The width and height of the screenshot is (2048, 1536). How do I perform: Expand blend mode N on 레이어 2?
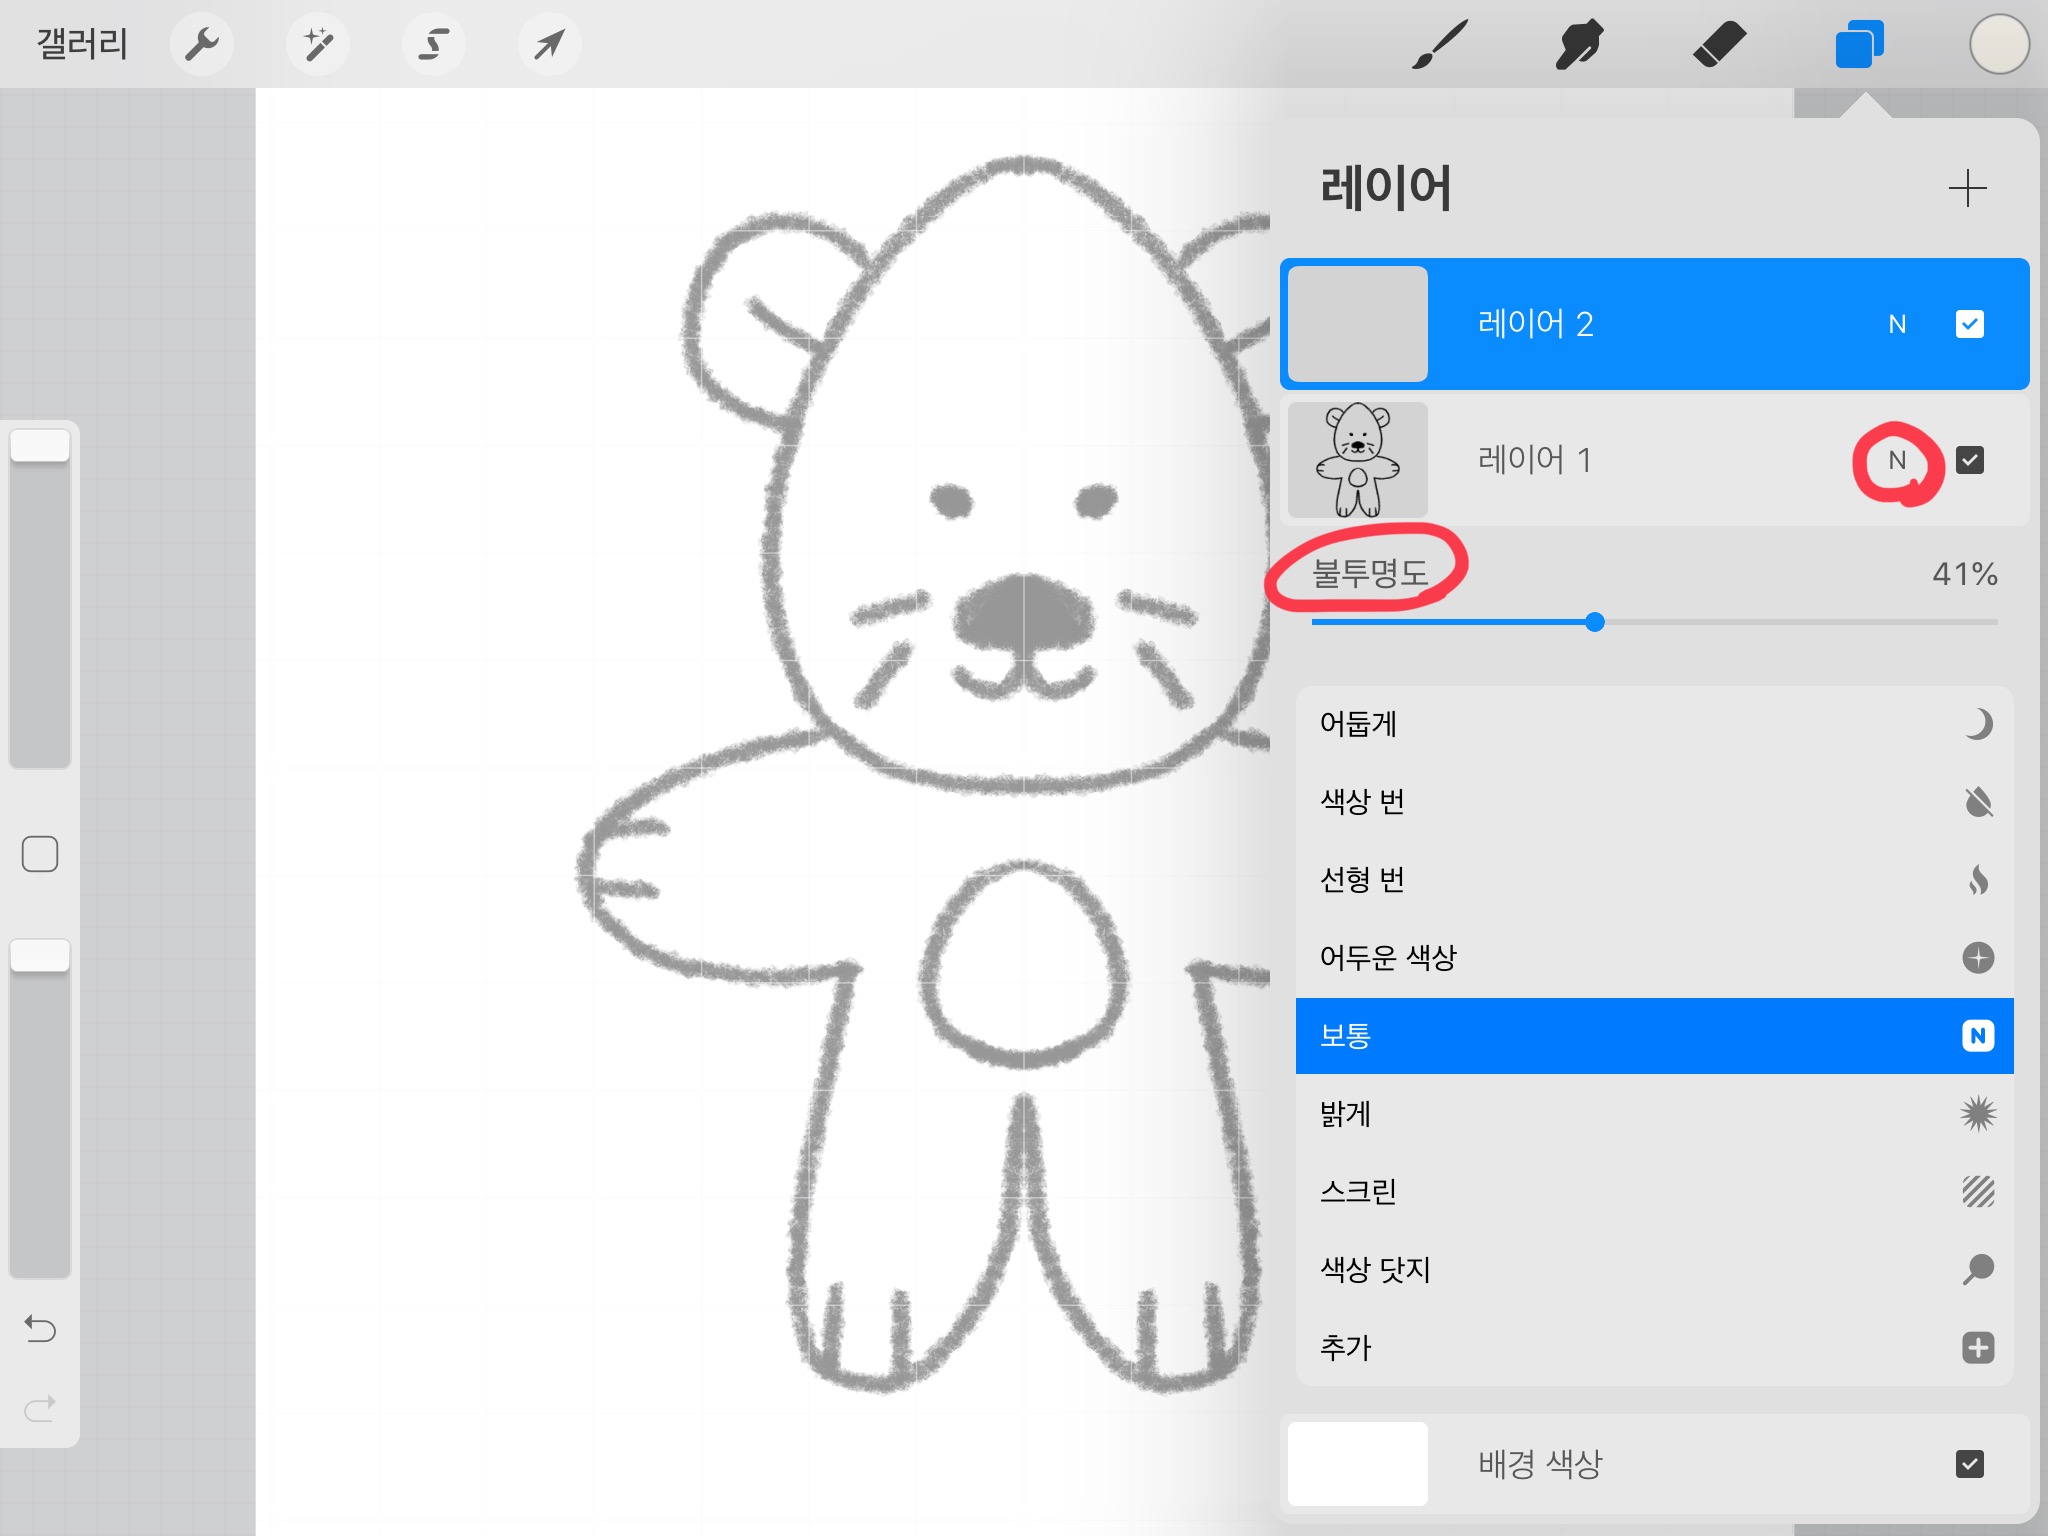(1897, 324)
